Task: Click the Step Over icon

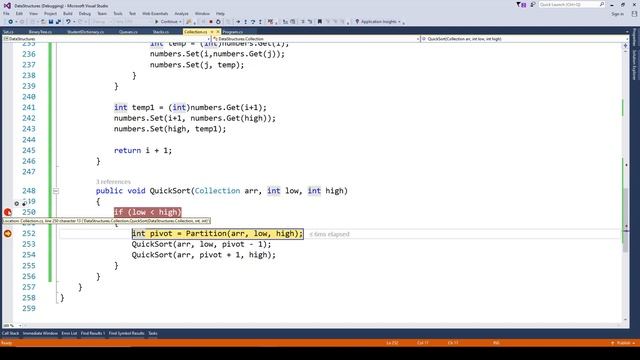Action: point(253,22)
